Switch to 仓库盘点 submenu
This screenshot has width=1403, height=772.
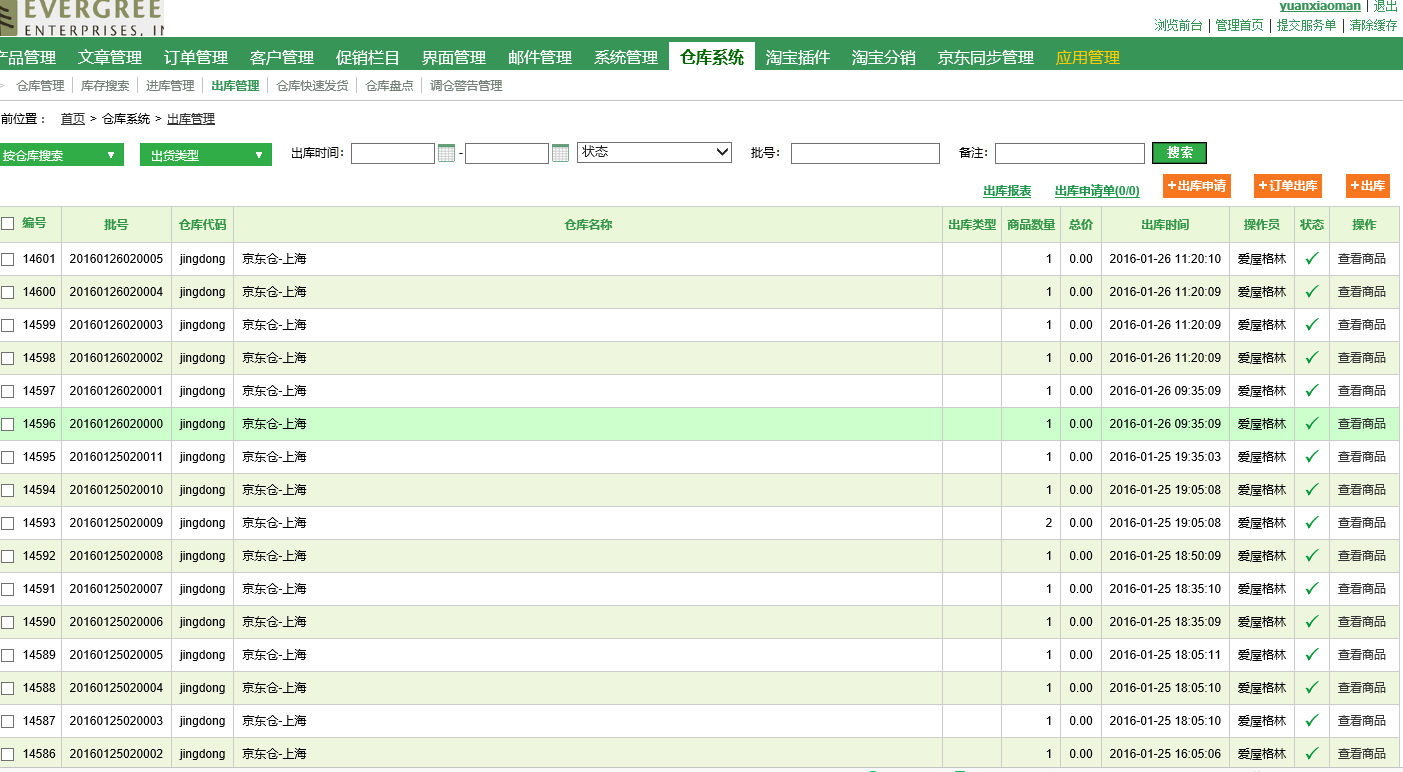(x=389, y=86)
